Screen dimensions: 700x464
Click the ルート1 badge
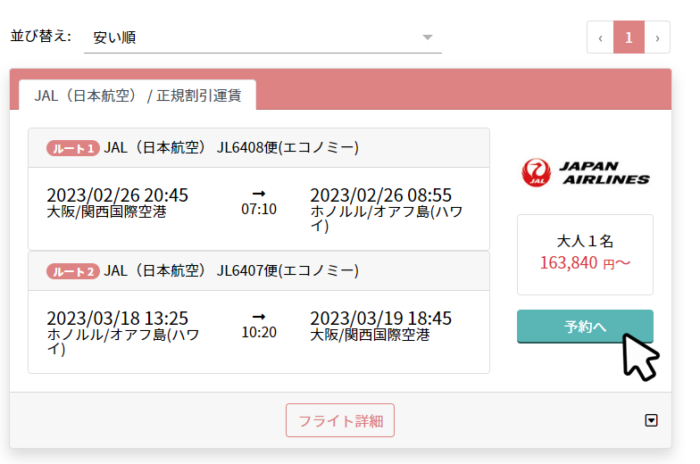[x=72, y=149]
